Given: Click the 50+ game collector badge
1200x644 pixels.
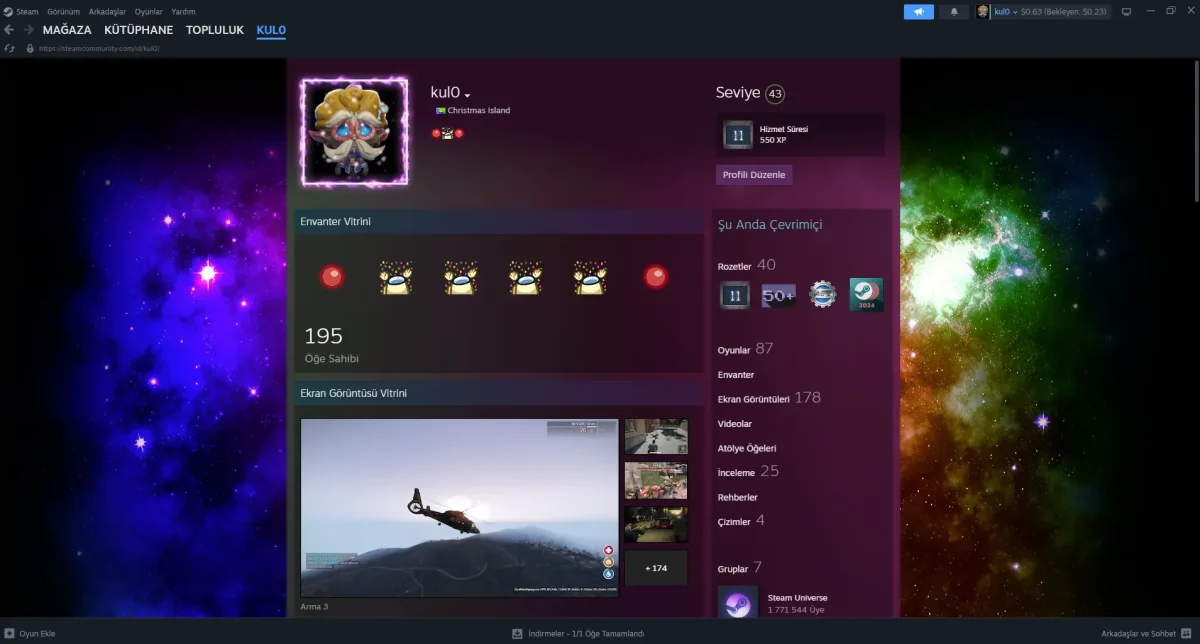Looking at the screenshot, I should point(779,295).
